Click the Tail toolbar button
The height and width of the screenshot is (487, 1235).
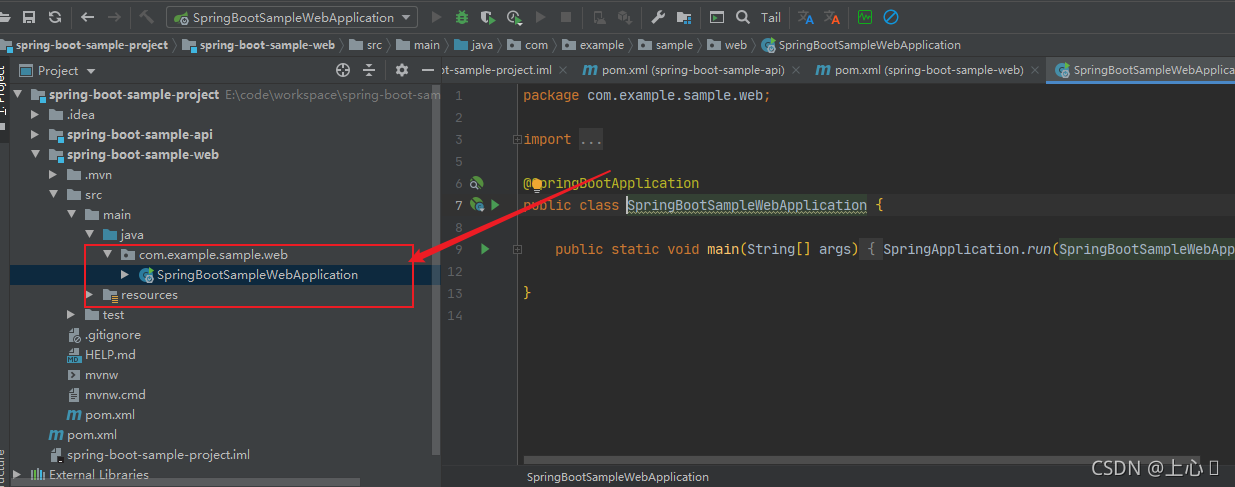tap(771, 17)
